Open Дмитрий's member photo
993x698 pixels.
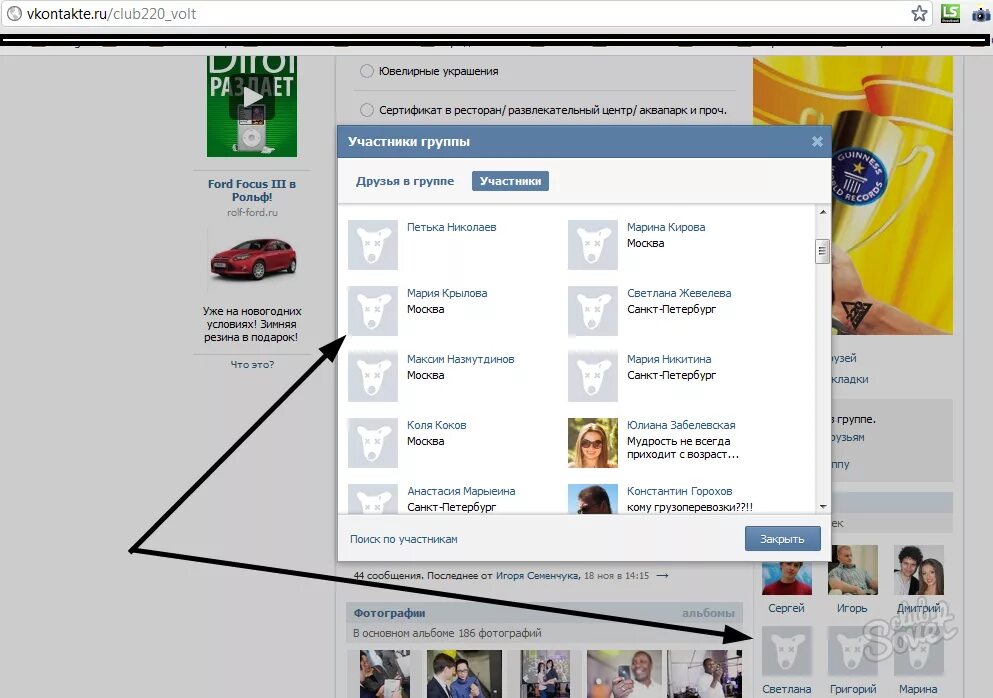[x=918, y=569]
